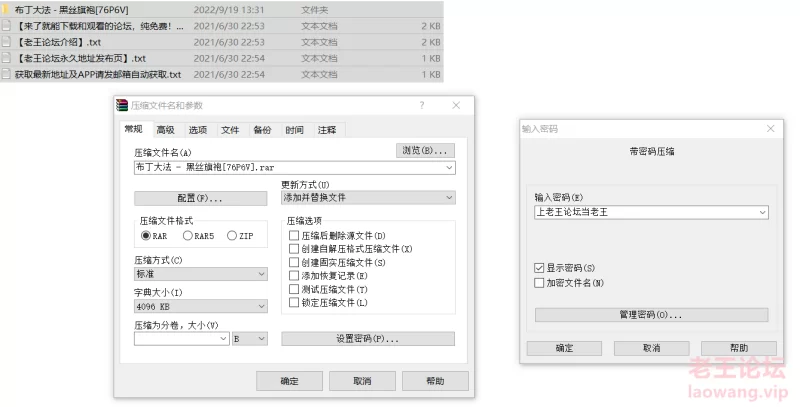Image resolution: width=800 pixels, height=407 pixels.
Task: Open the 输入密码 field dropdown arrow
Action: click(x=763, y=212)
